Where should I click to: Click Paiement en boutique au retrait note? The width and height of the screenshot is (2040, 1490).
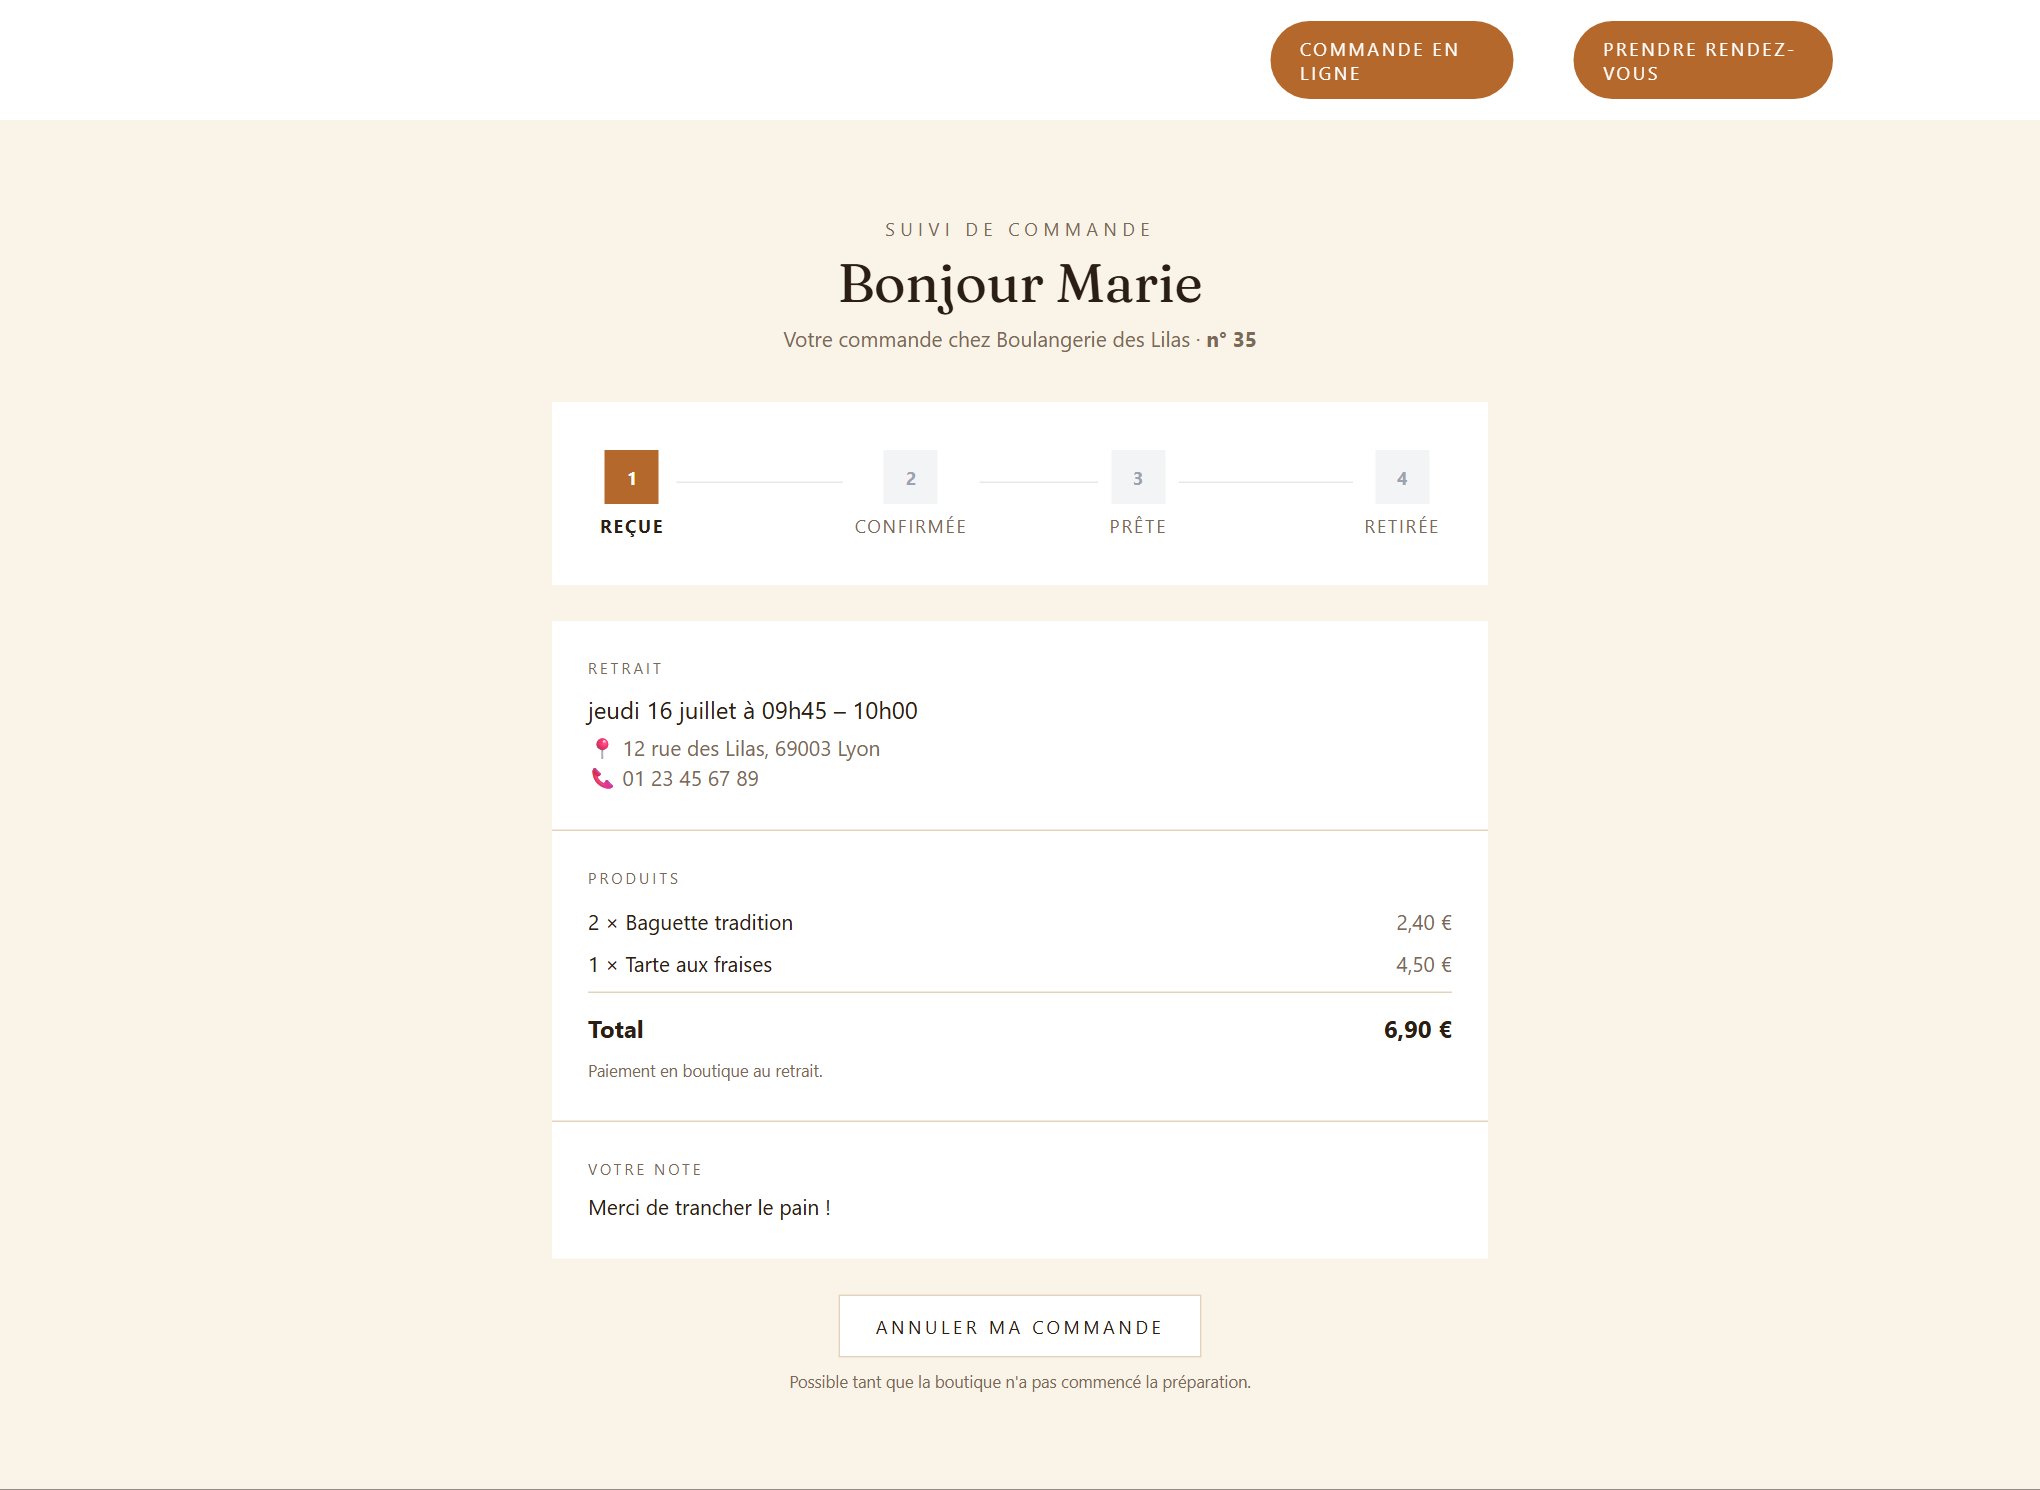click(x=705, y=1071)
